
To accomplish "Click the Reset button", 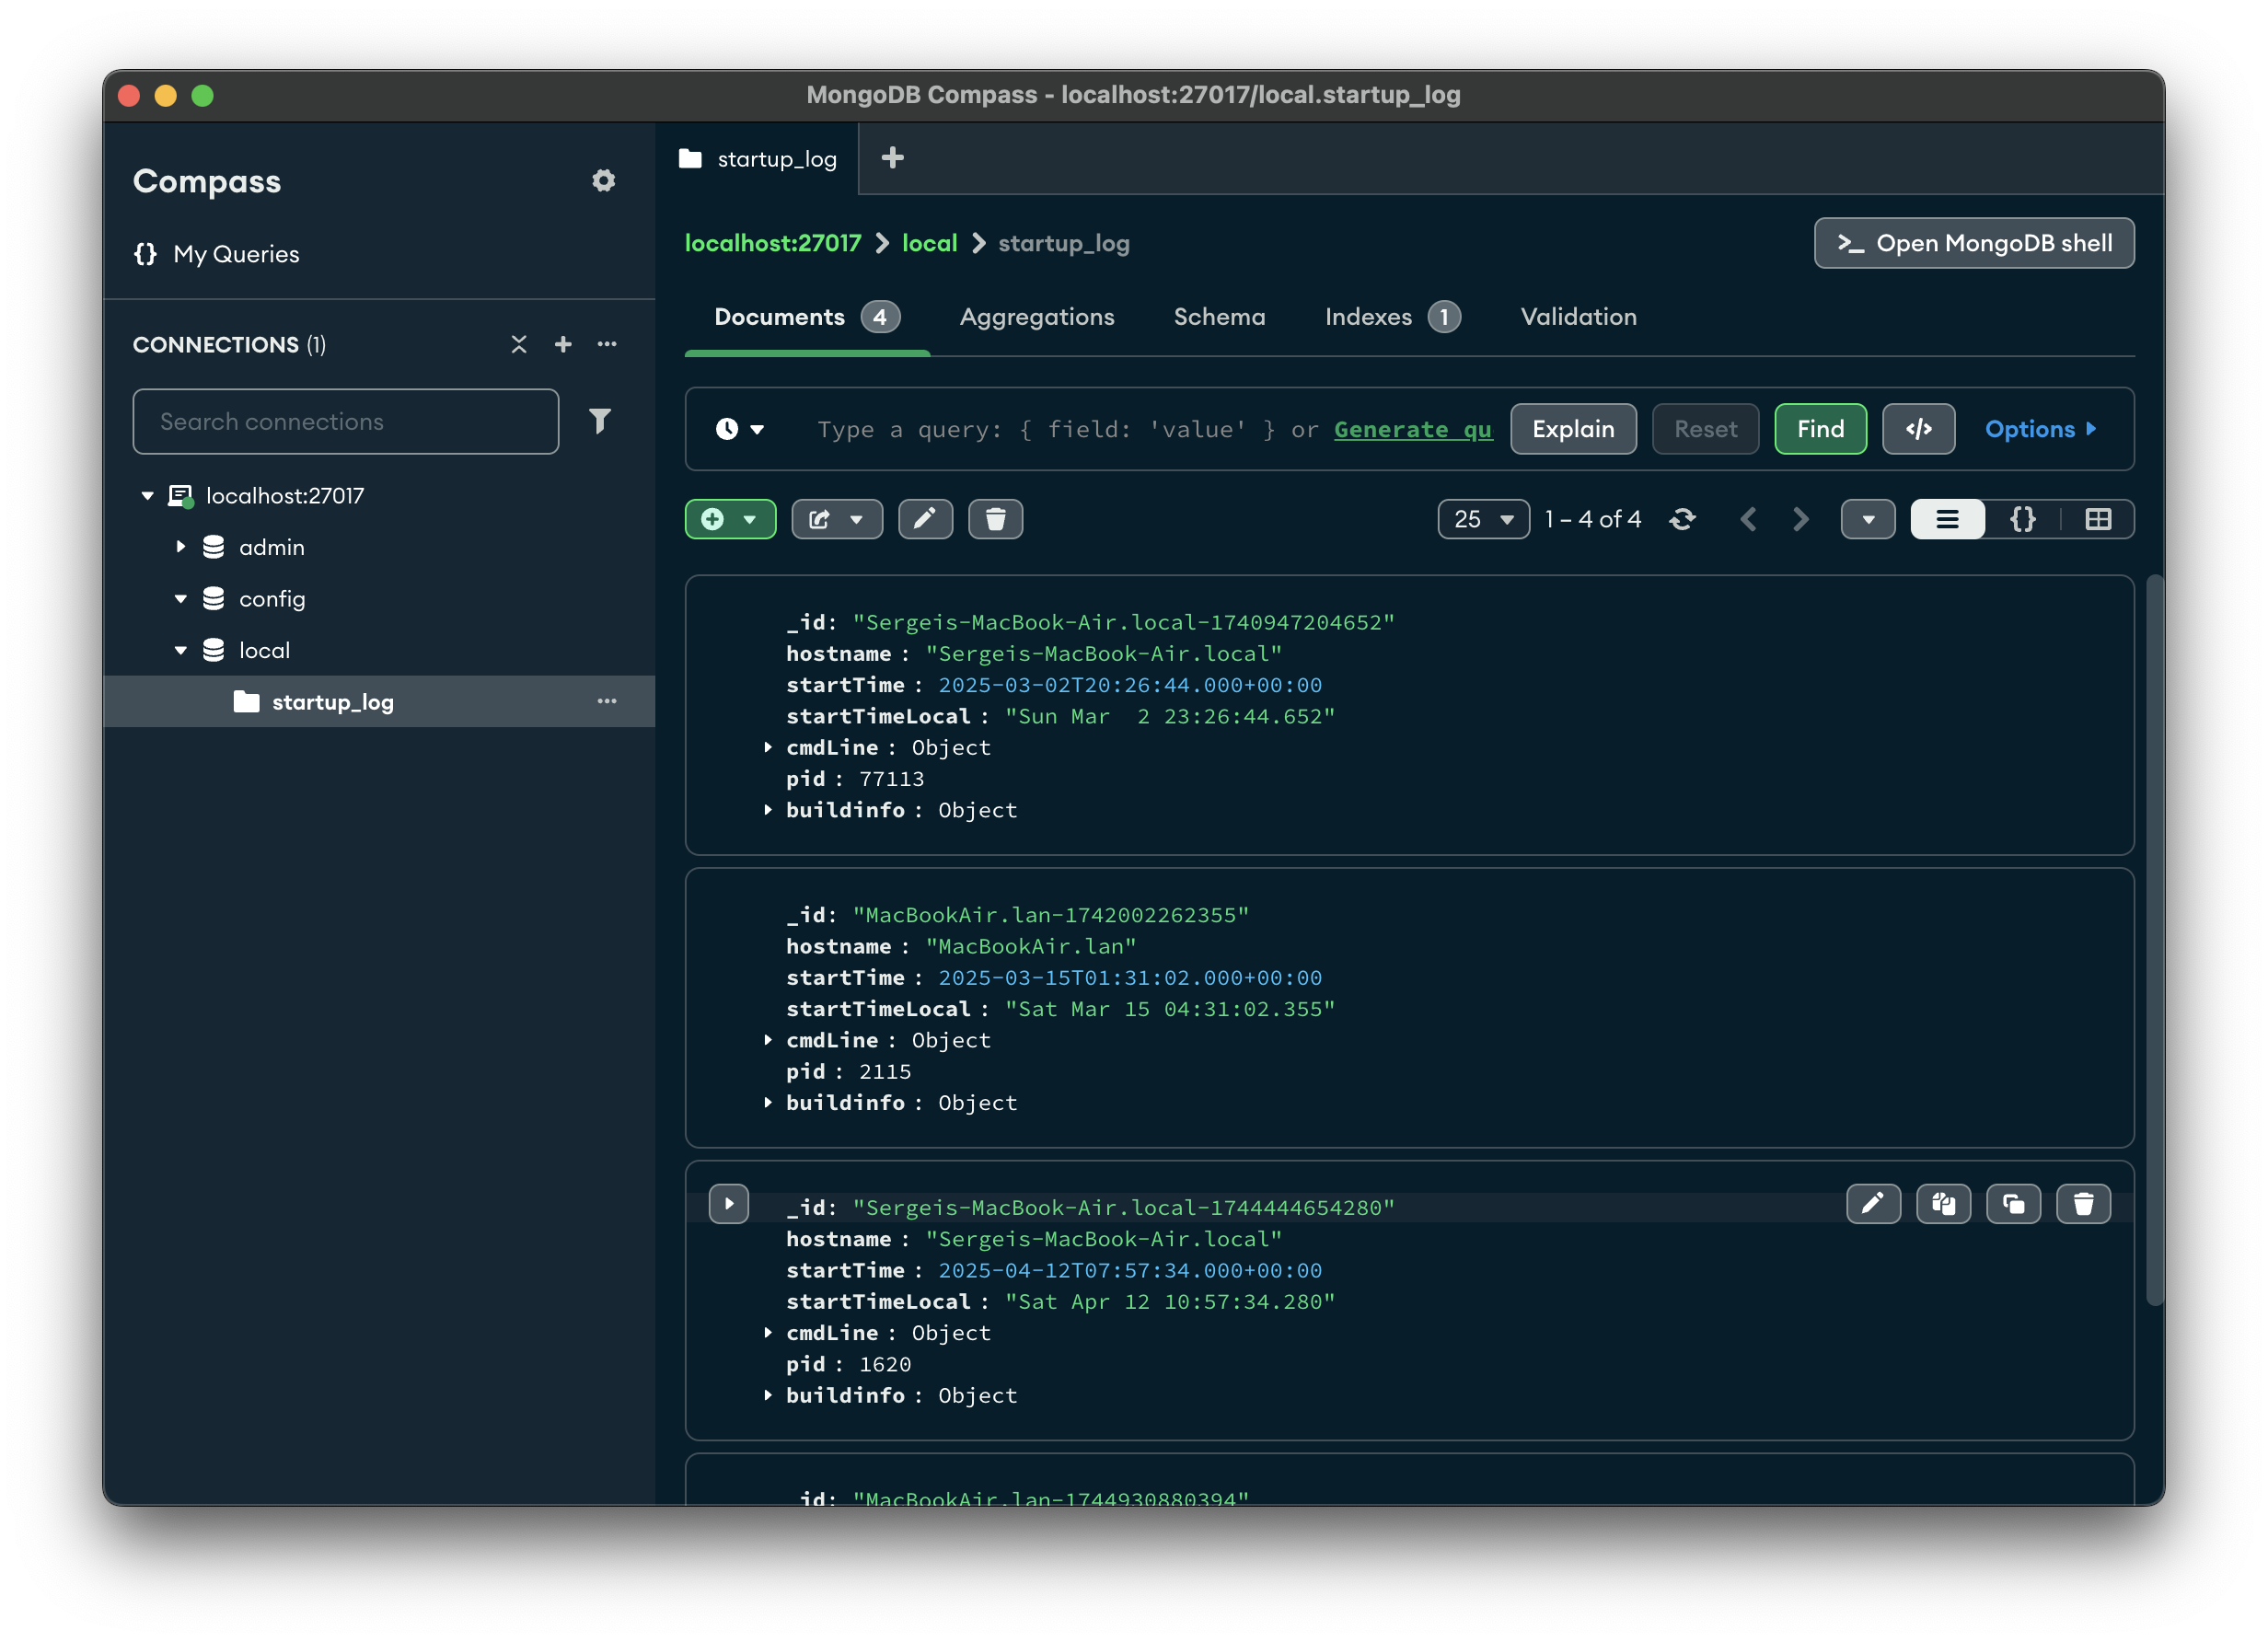I will tap(1705, 429).
